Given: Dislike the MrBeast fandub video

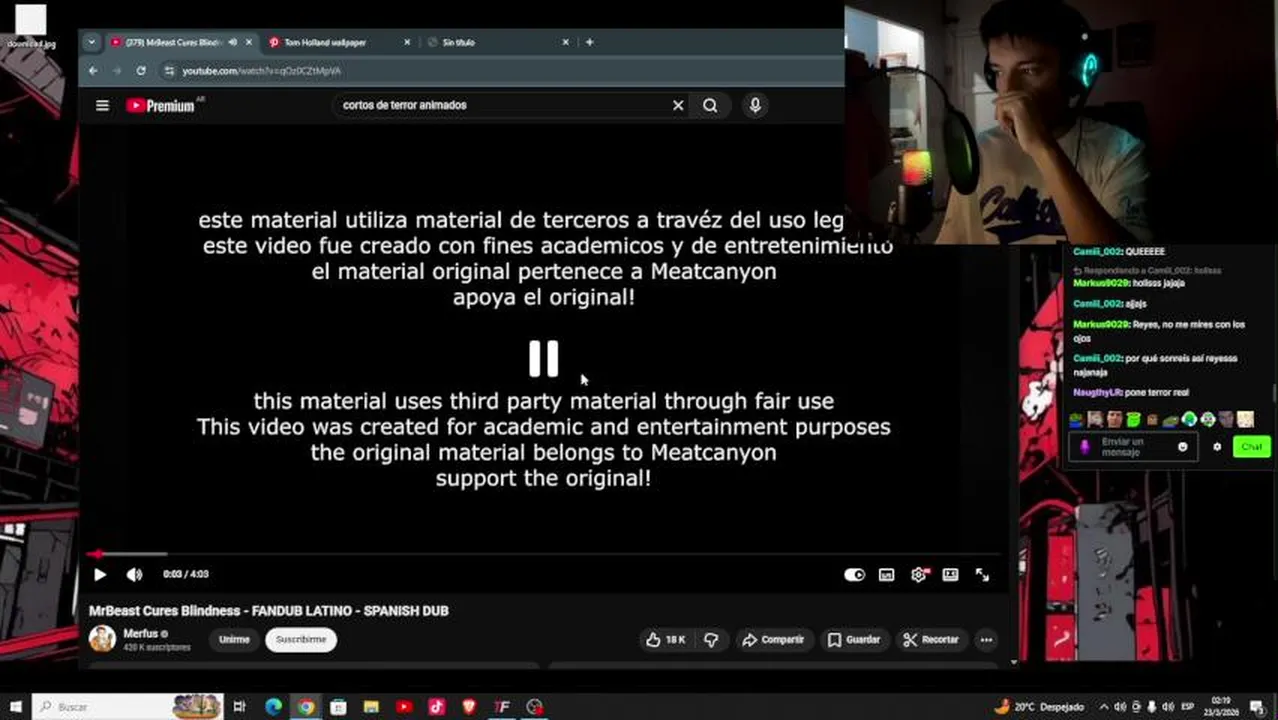Looking at the screenshot, I should pyautogui.click(x=711, y=640).
